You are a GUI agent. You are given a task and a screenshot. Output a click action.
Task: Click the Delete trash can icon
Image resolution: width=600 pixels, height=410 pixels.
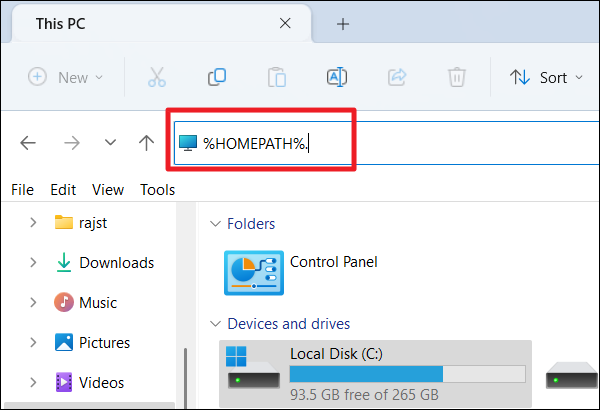coord(457,77)
